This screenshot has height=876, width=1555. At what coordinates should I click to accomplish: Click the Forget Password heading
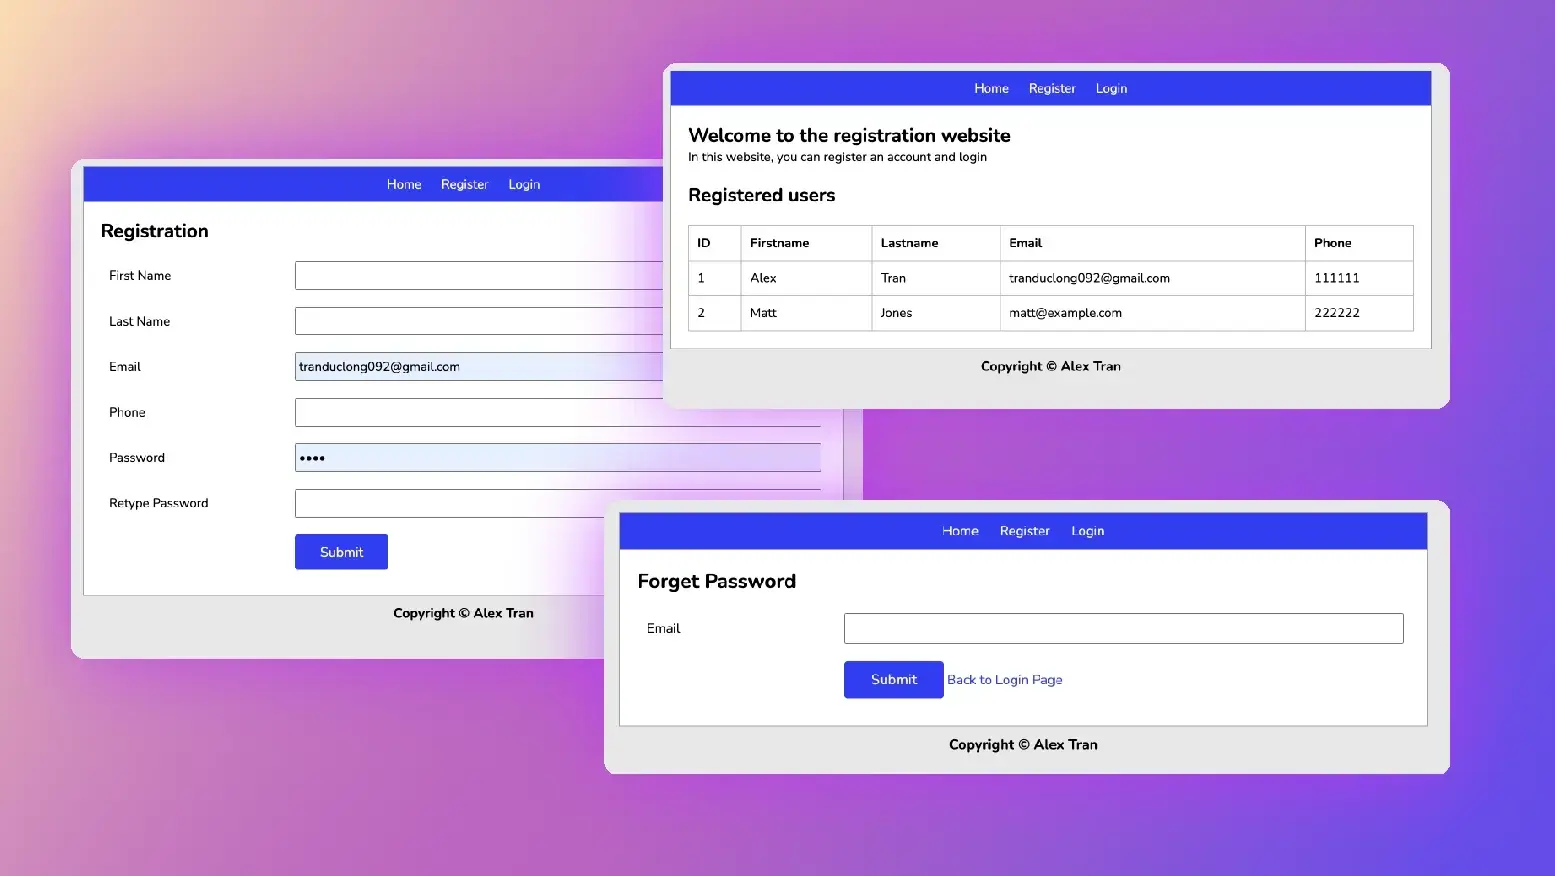click(x=716, y=581)
